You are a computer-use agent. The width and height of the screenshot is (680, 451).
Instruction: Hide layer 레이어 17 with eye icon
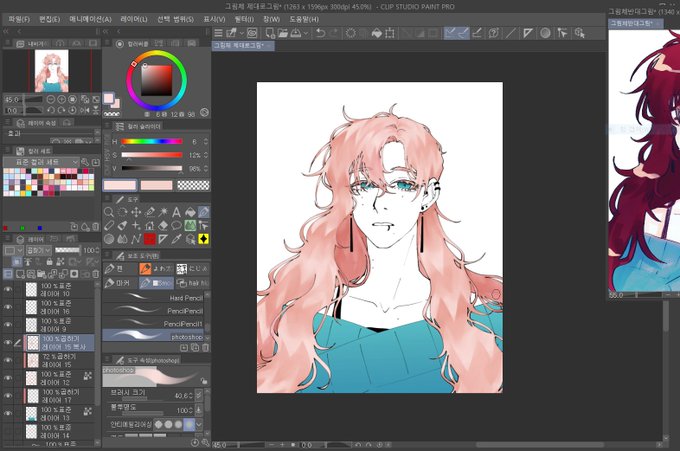(8, 396)
